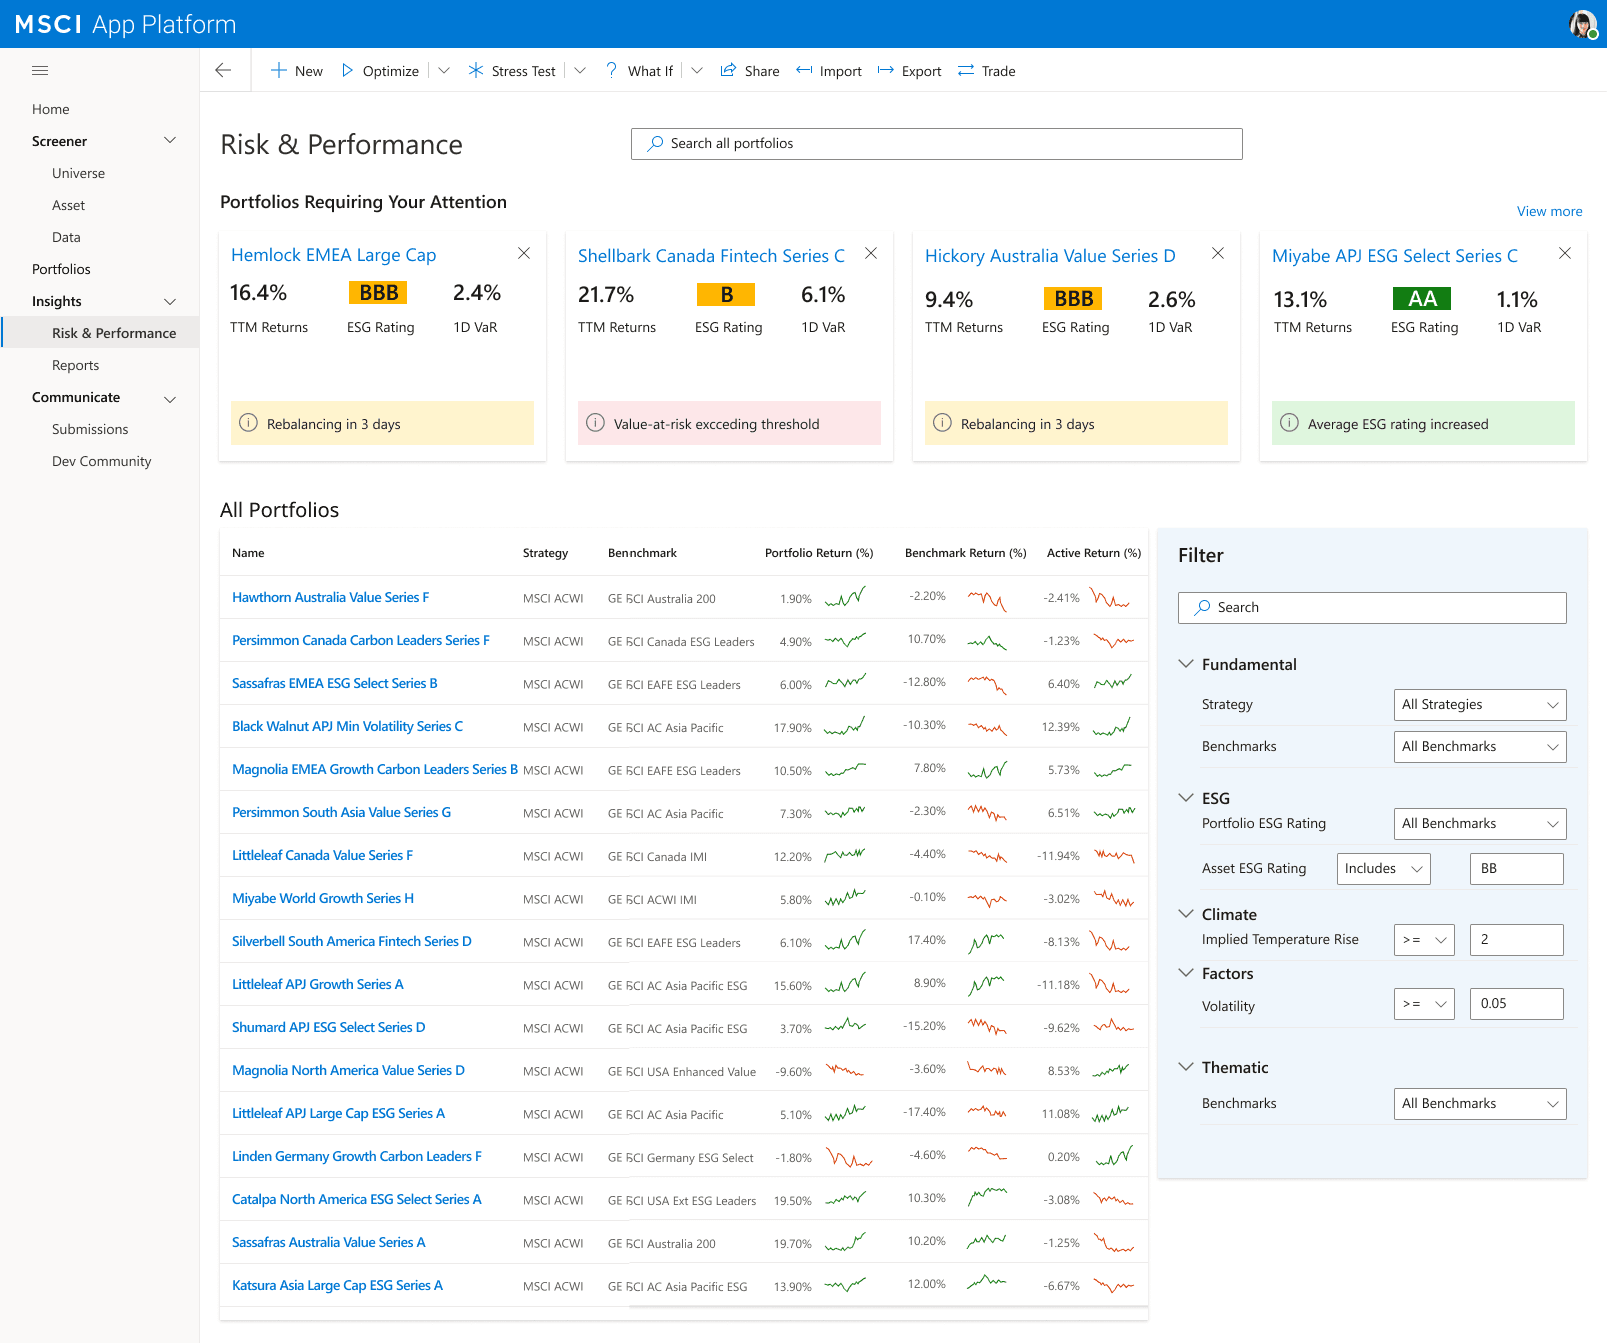Click Sassafras EMEA active return sparkline
The image size is (1607, 1343).
point(1113,683)
